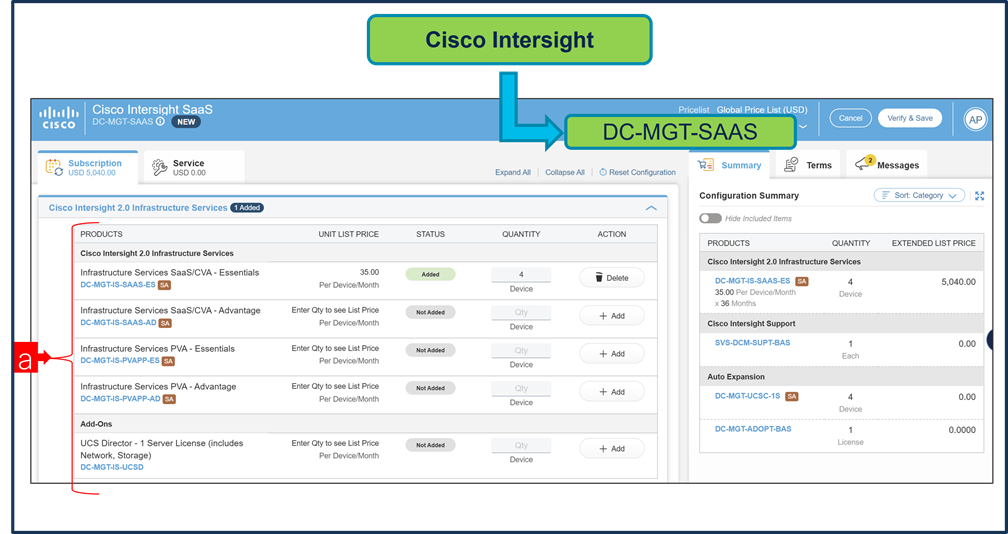Click the Messages megaphone icon
Screen dimensions: 1008x534
pos(862,165)
